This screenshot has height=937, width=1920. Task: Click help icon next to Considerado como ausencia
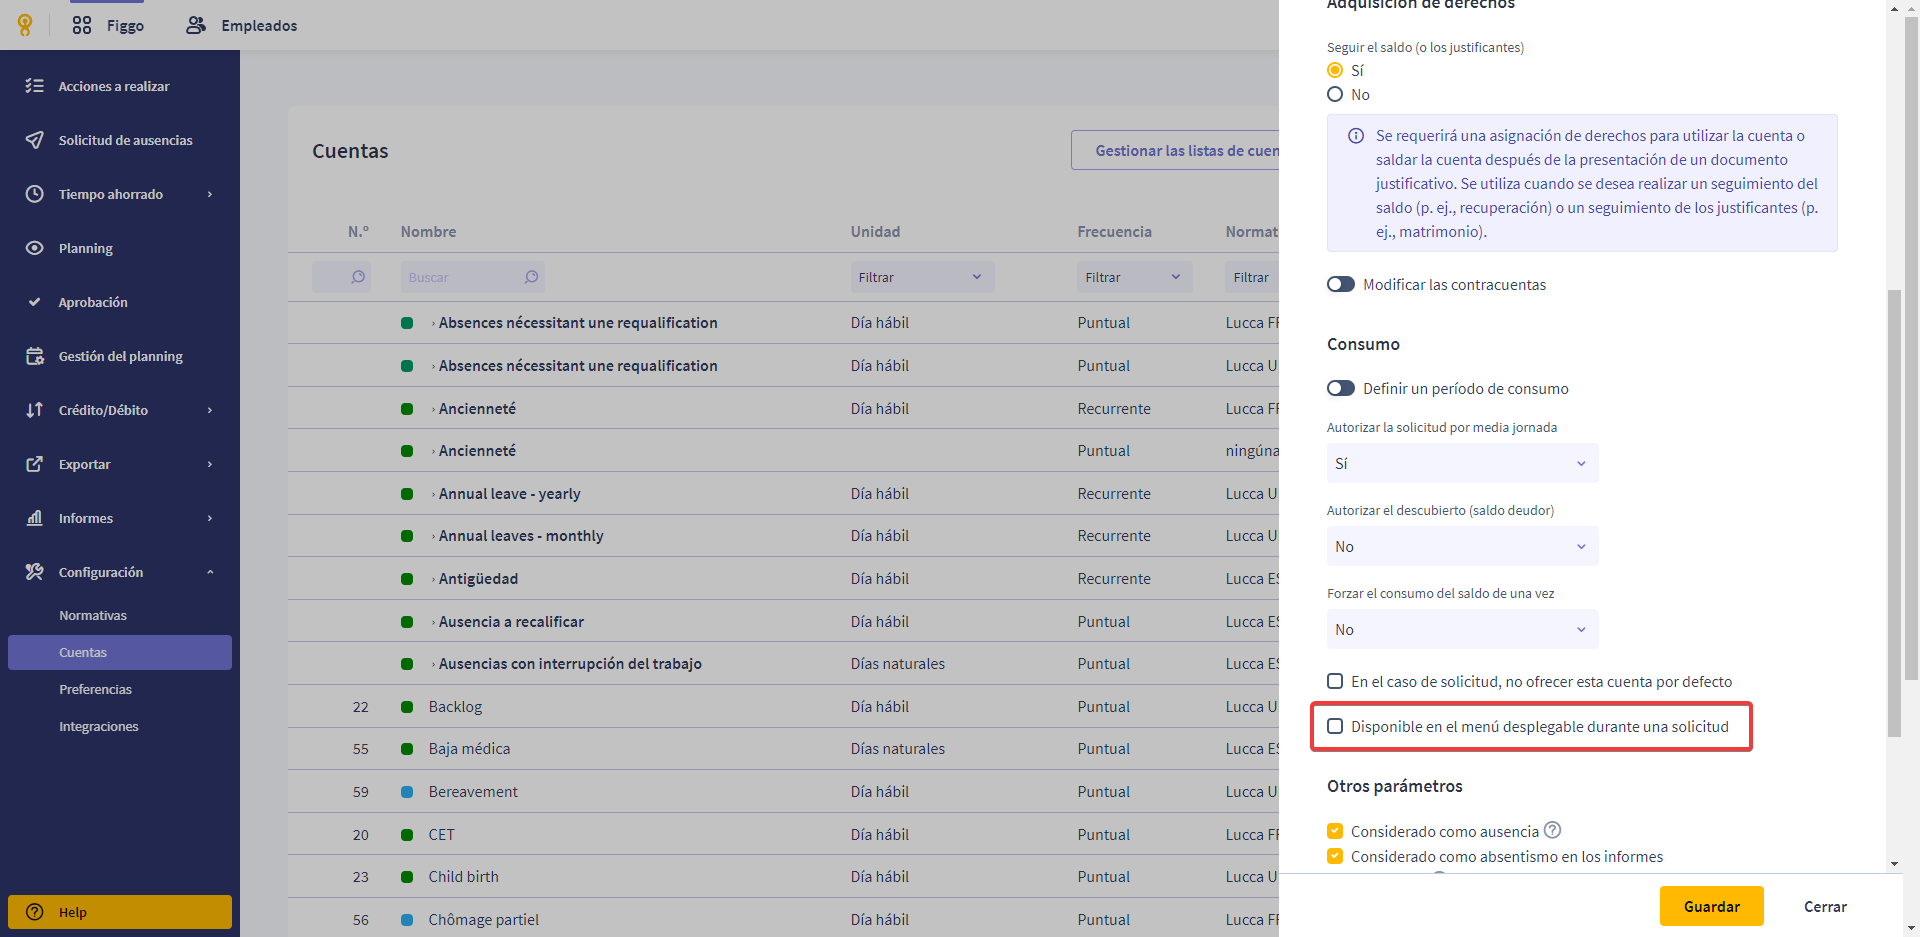pyautogui.click(x=1552, y=830)
